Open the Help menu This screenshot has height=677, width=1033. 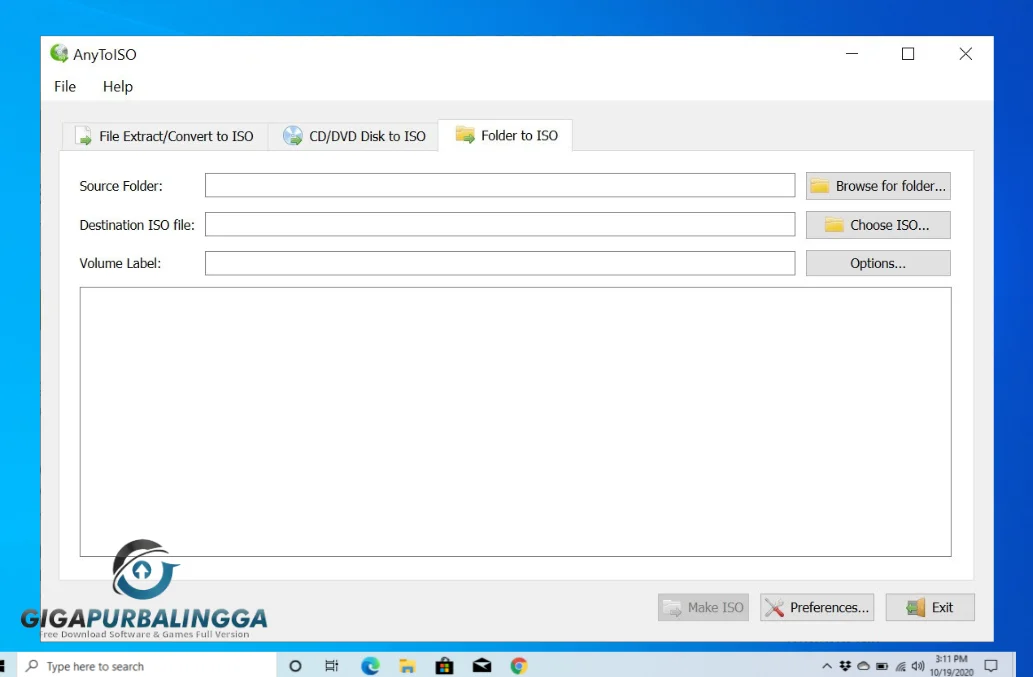[x=117, y=86]
